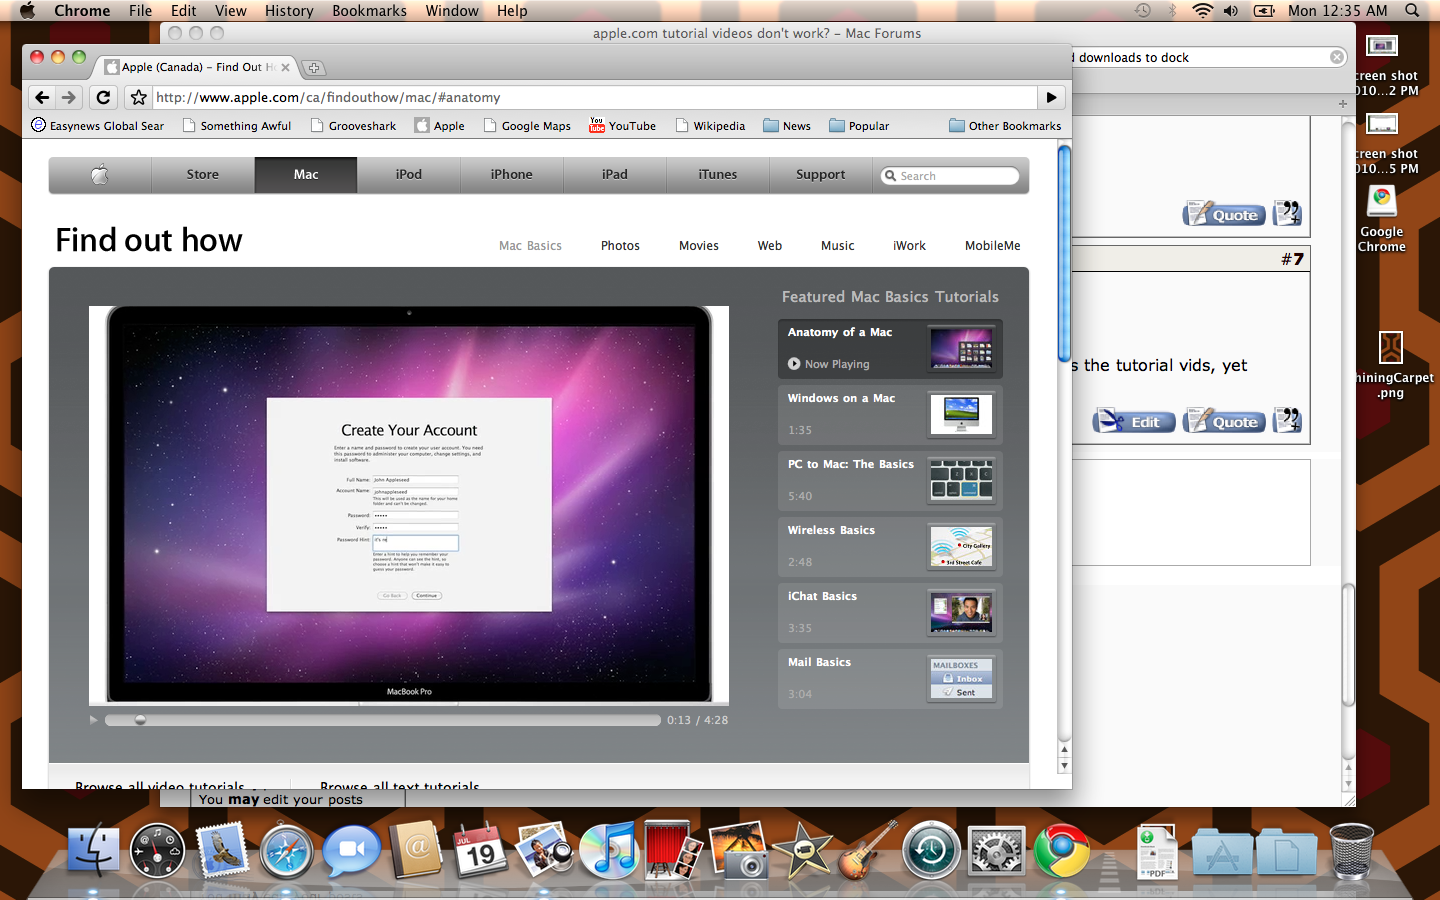Click Quote button under post #7 in Mac Forums
Viewport: 1440px width, 900px height.
click(x=1224, y=421)
